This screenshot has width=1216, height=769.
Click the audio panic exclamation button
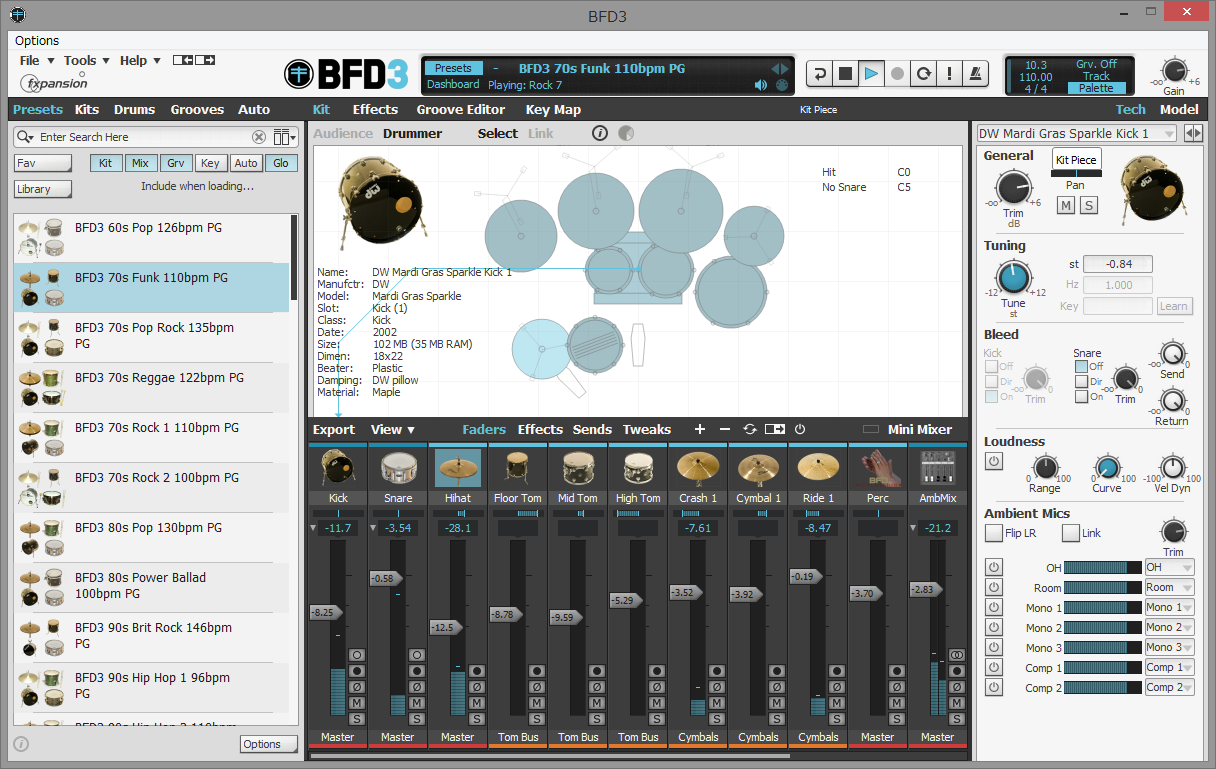point(949,73)
